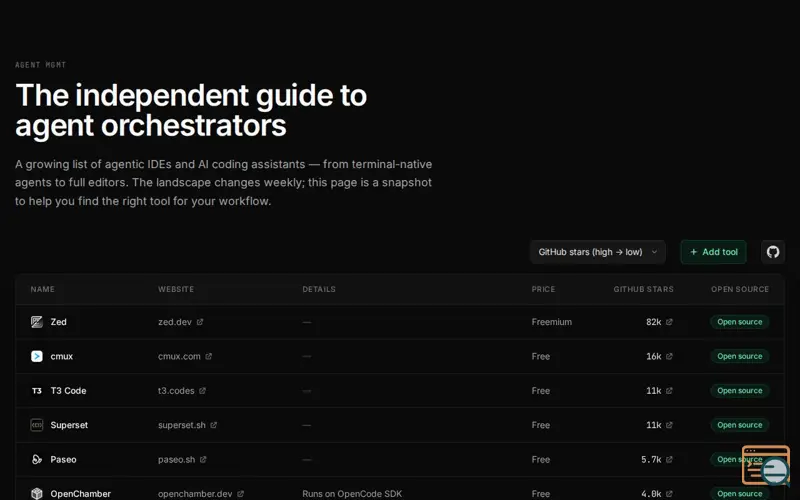Viewport: 800px width, 500px height.
Task: Open GitHub link icon in T3 Code row
Action: coord(669,391)
